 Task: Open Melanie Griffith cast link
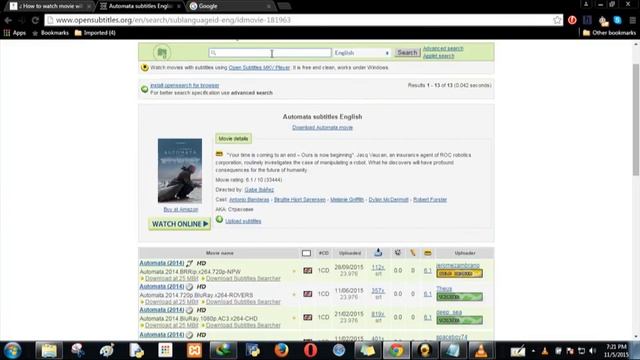(x=347, y=200)
